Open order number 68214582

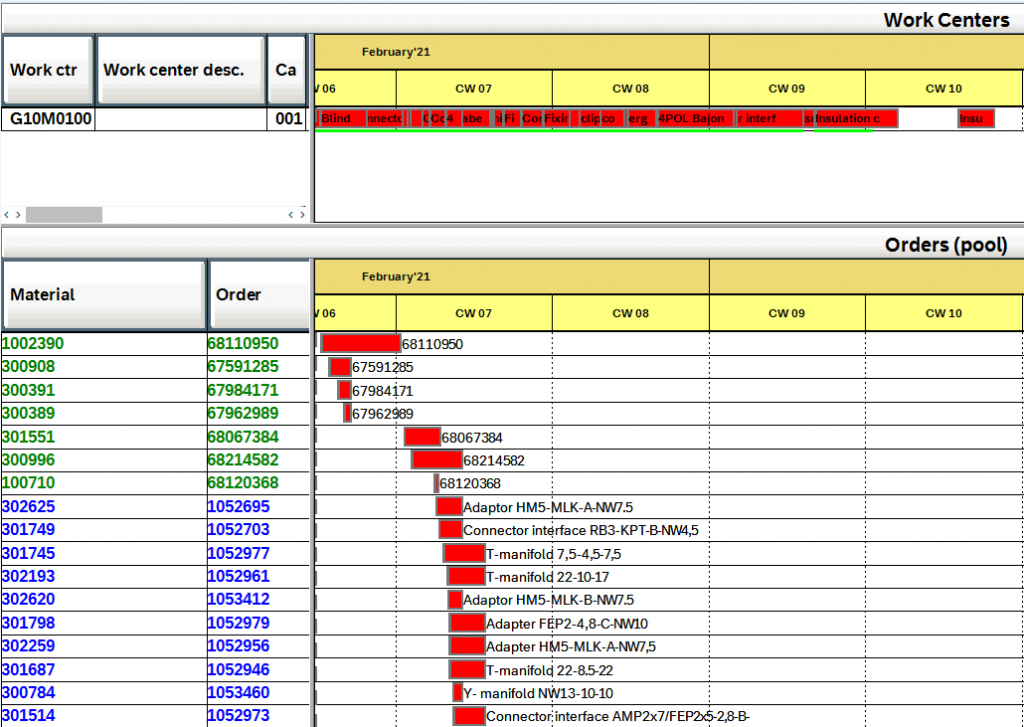click(x=243, y=460)
